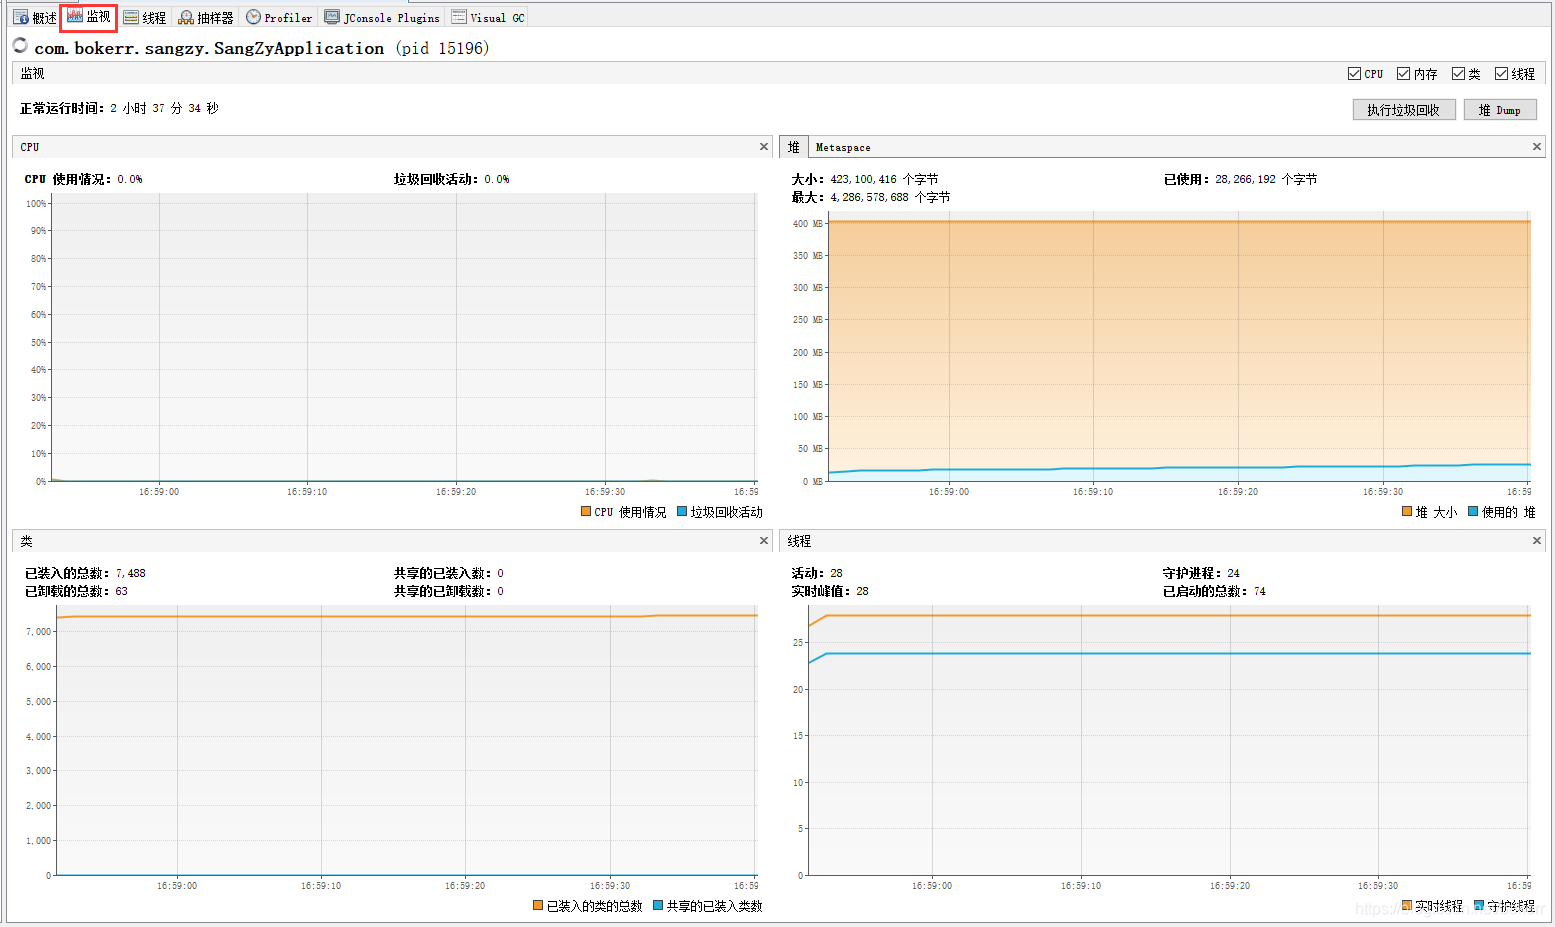Switch to the Visual GC tab
This screenshot has height=927, width=1555.
pos(488,17)
